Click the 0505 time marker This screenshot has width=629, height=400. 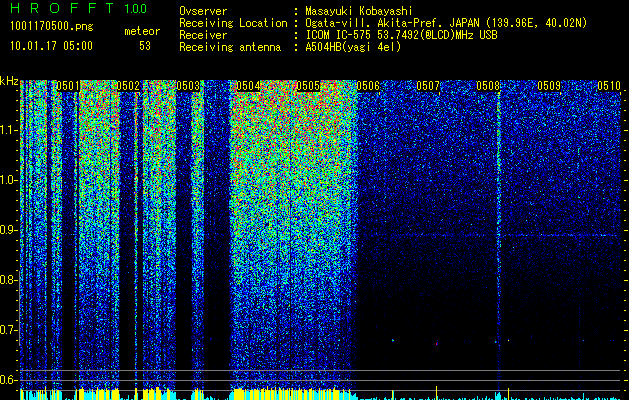pos(308,86)
